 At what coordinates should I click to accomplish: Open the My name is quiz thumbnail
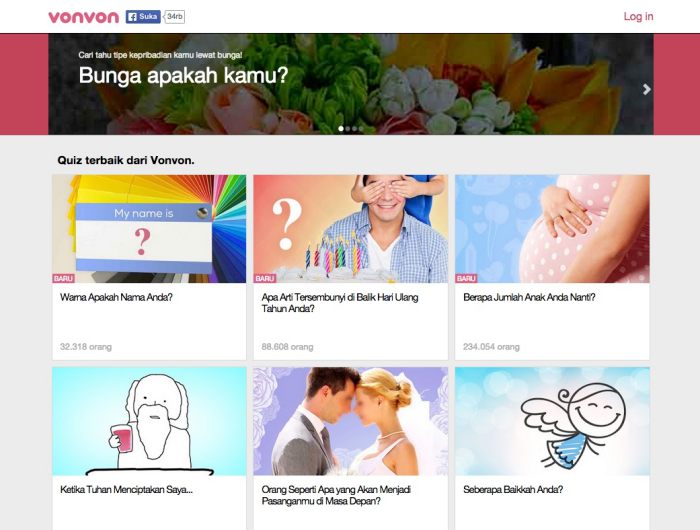pyautogui.click(x=149, y=229)
